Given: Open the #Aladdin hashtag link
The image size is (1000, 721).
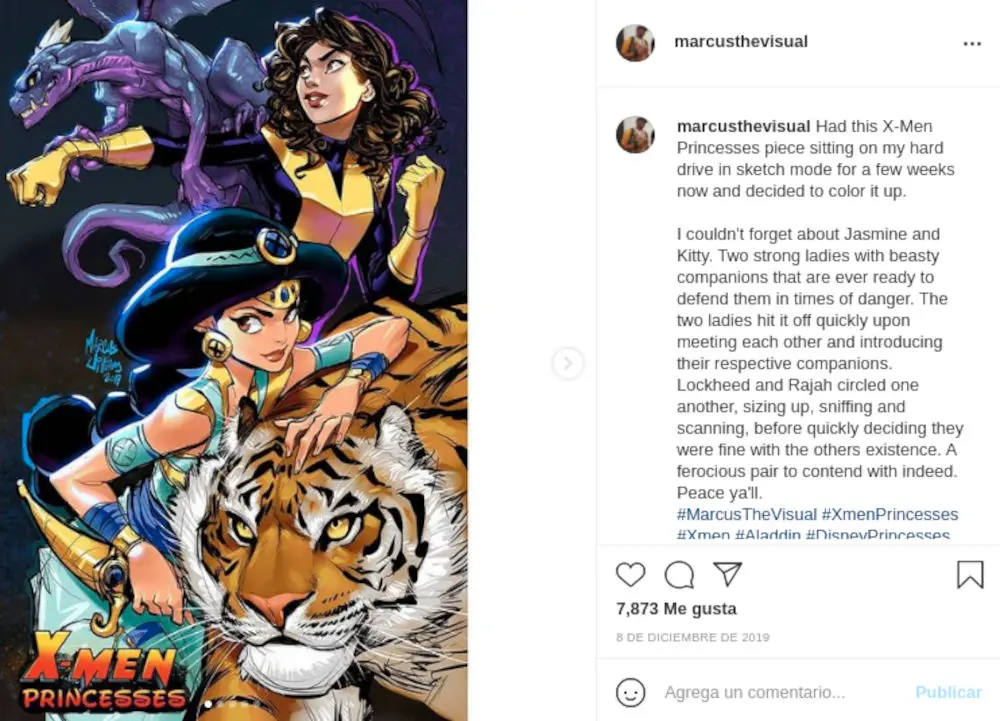Looking at the screenshot, I should (x=767, y=535).
